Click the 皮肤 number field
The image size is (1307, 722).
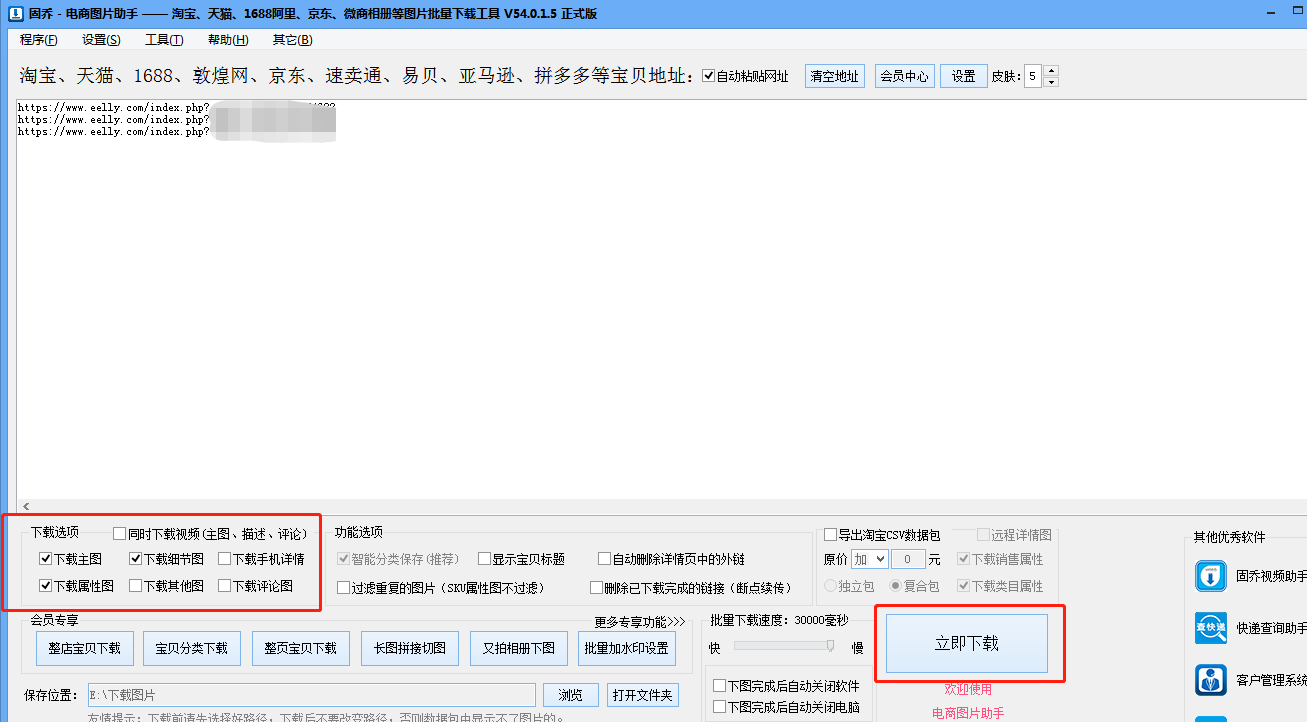[x=1032, y=76]
